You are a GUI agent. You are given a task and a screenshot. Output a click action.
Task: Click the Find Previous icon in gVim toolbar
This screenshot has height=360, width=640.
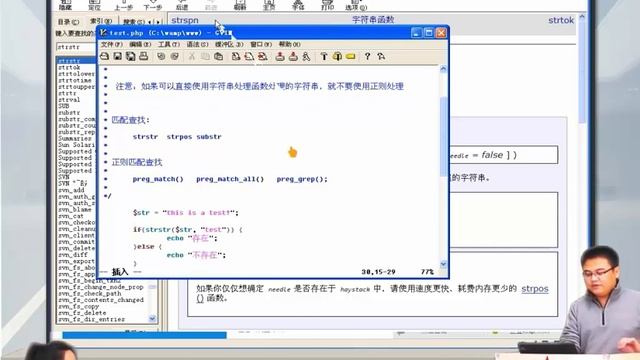tap(262, 56)
